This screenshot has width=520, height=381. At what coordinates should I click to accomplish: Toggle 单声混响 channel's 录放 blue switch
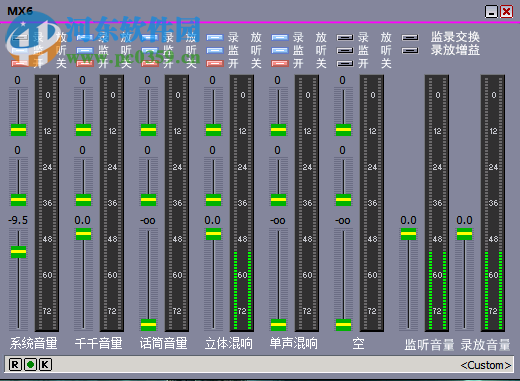click(280, 38)
